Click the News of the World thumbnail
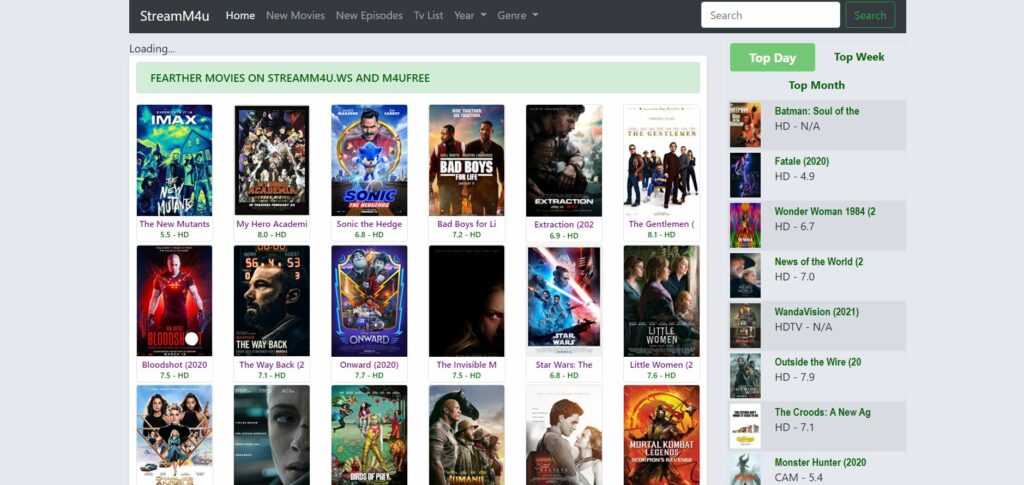This screenshot has height=485, width=1024. click(x=745, y=275)
